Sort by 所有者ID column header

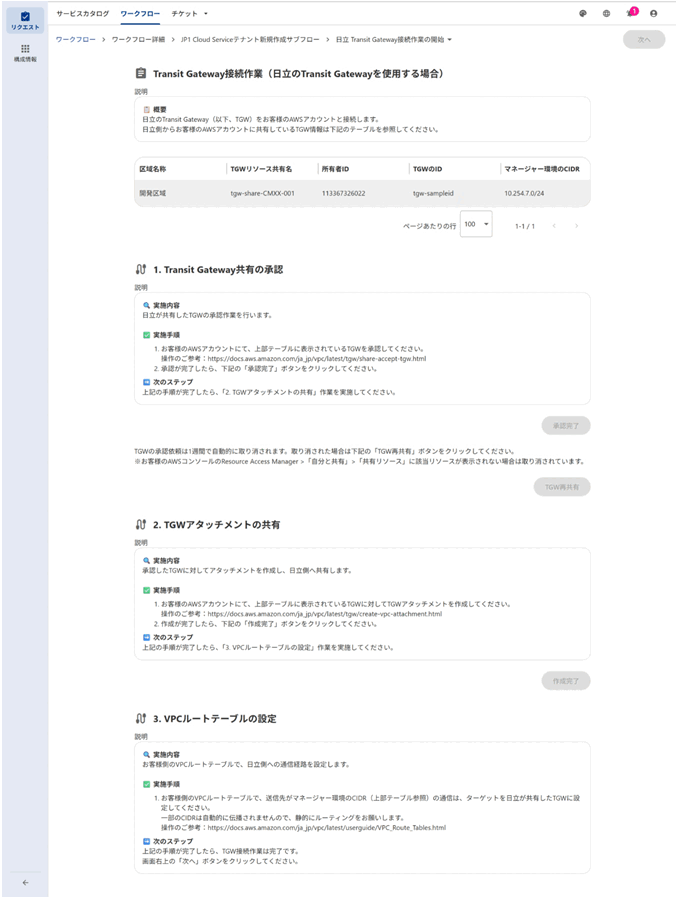pos(335,169)
